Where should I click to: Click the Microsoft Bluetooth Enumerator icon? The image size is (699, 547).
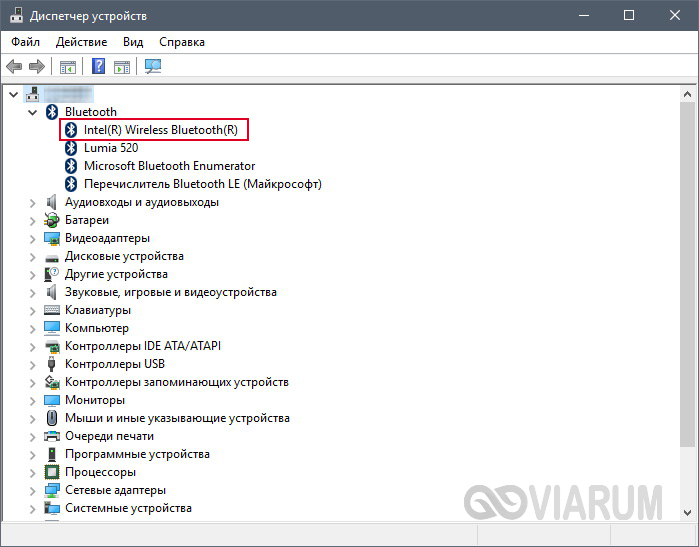(71, 166)
